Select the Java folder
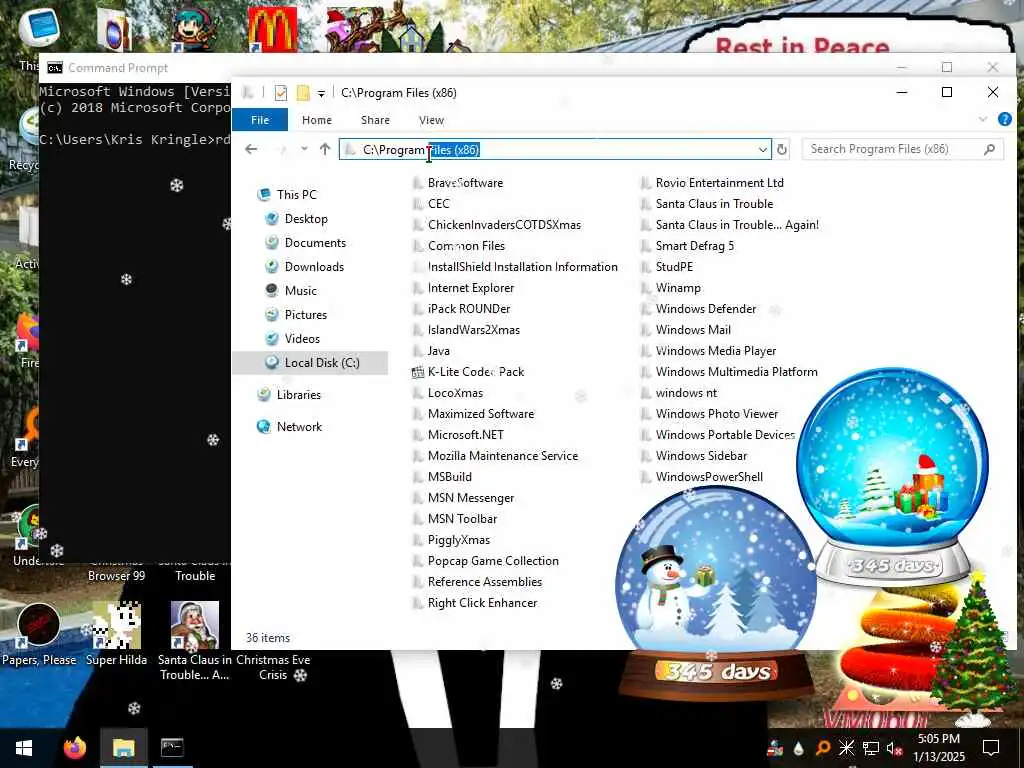 pyautogui.click(x=438, y=351)
